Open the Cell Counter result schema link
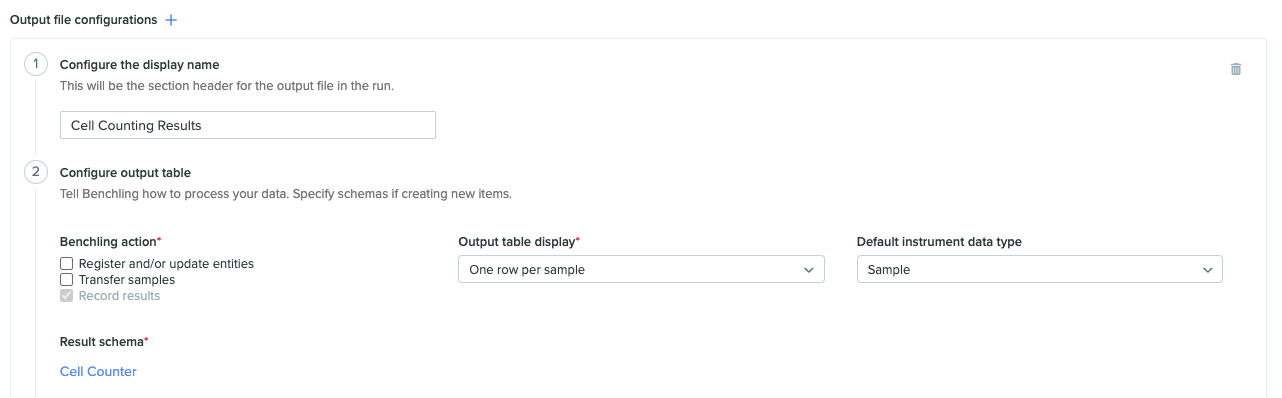Screen dimensions: 1282x398 click(x=98, y=372)
